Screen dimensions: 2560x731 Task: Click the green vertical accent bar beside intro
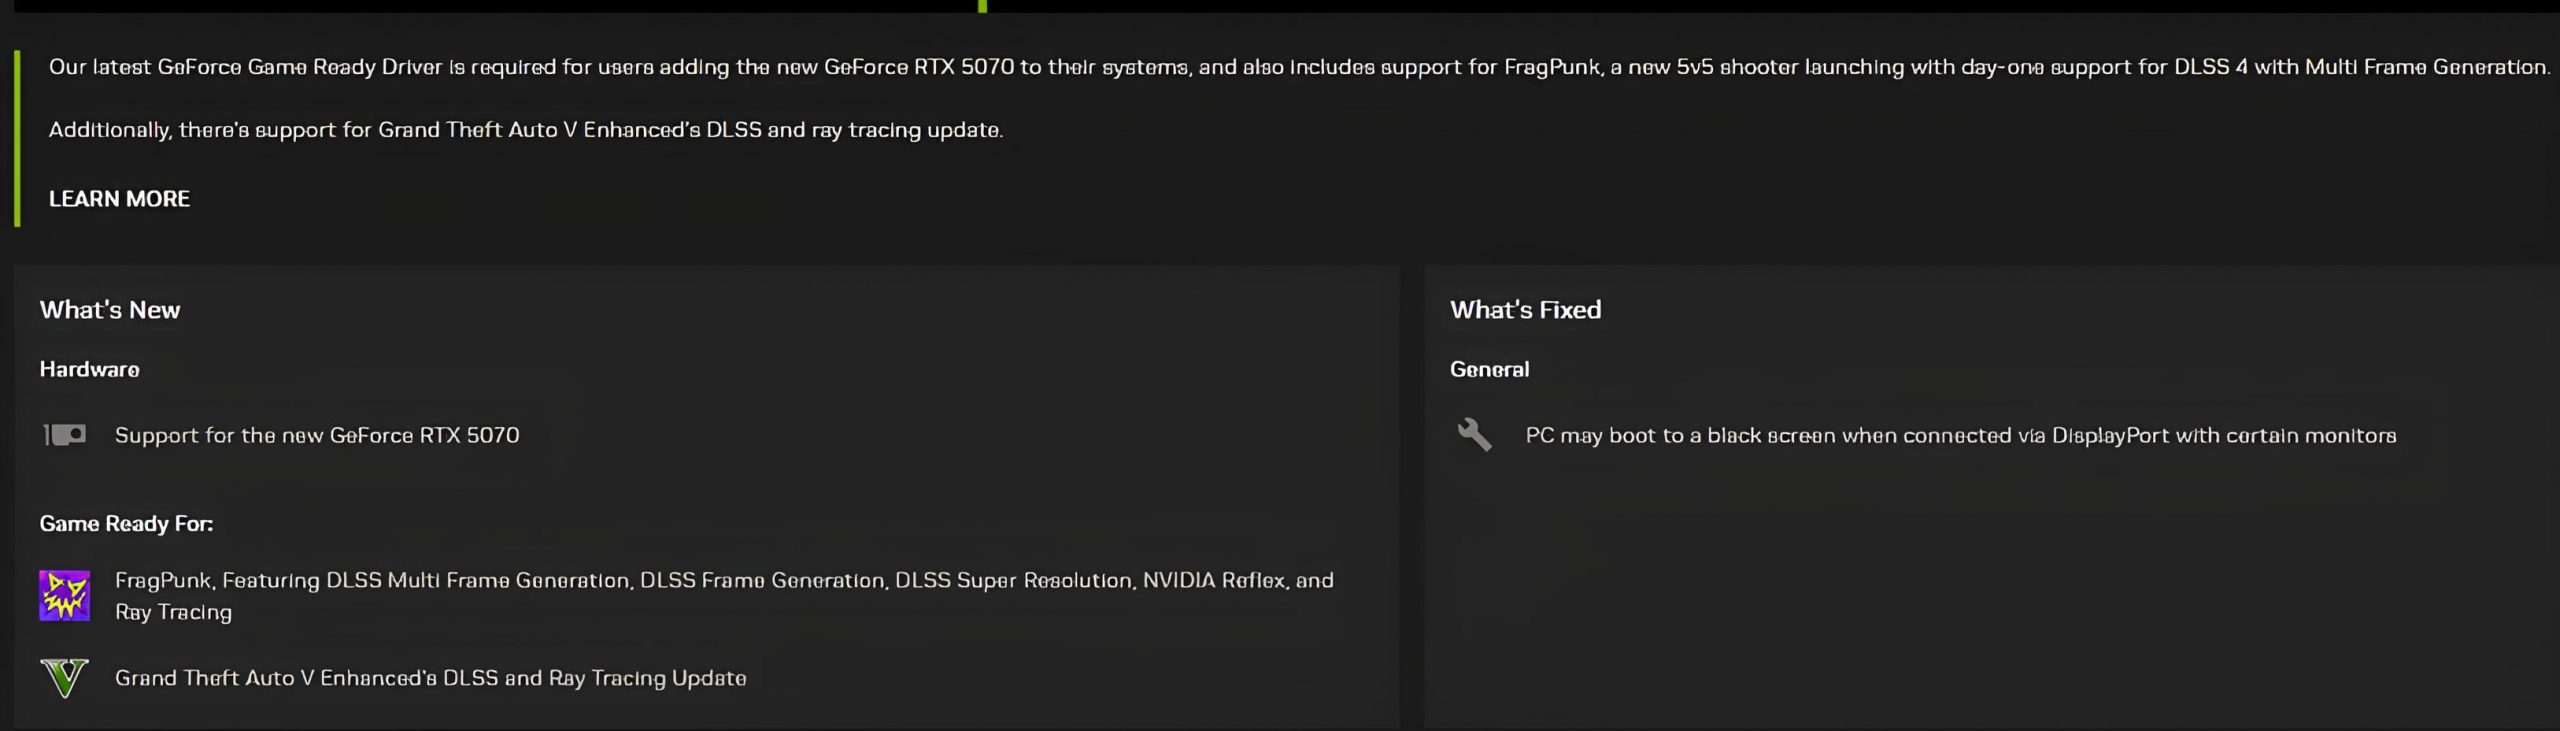click(17, 138)
